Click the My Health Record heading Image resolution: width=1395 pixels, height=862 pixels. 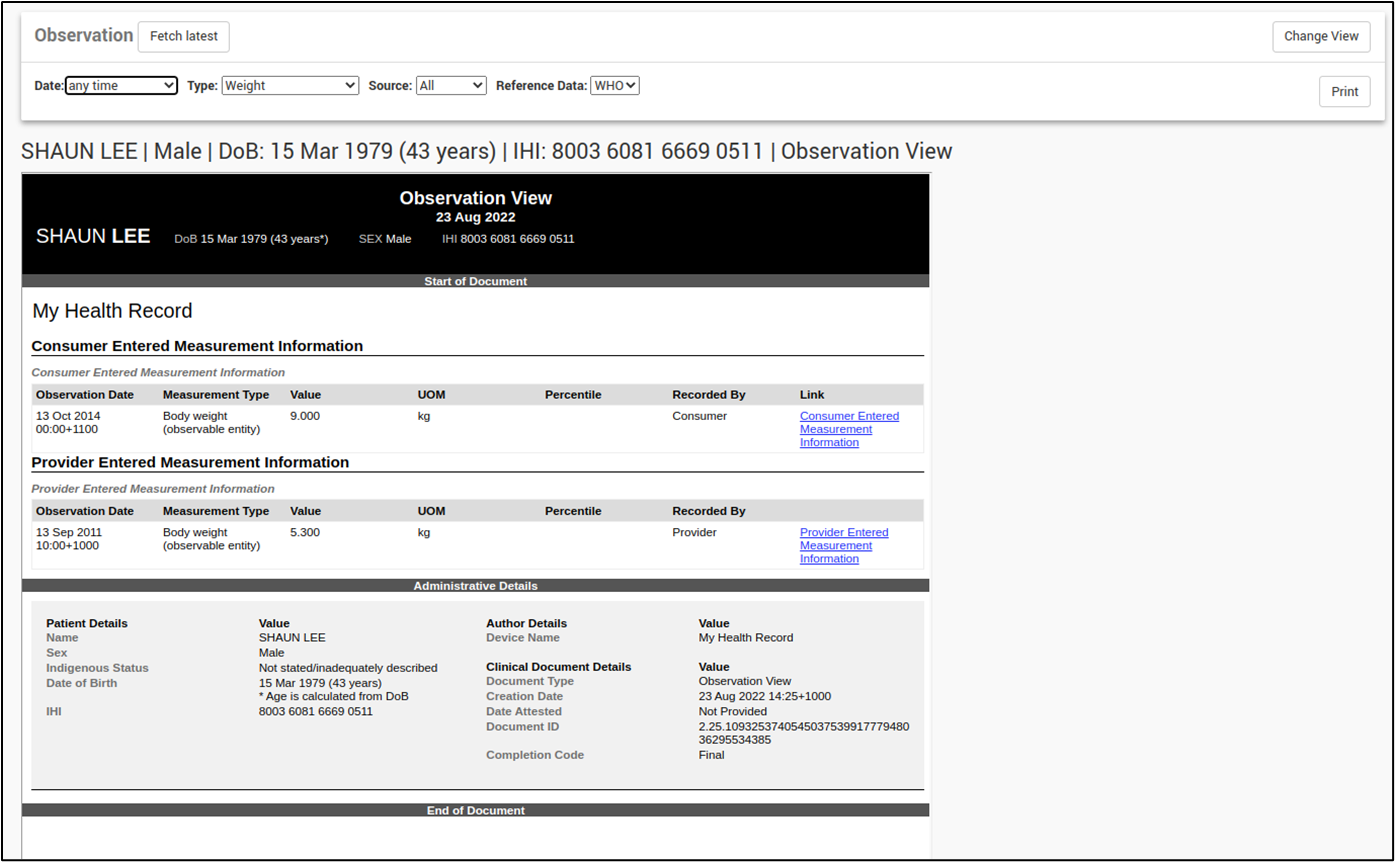112,311
